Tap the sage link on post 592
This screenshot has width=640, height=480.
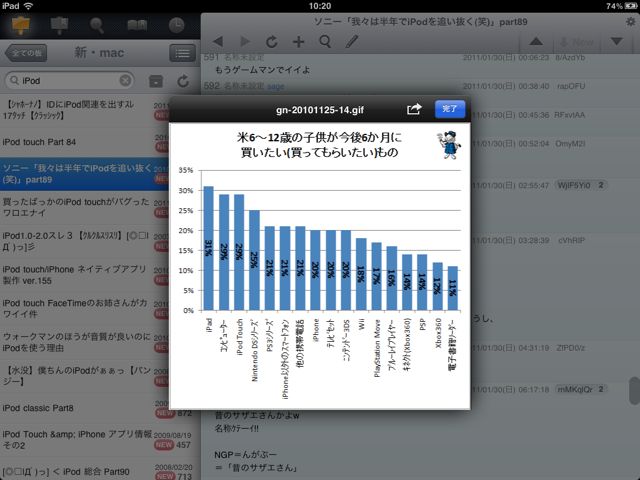276,86
